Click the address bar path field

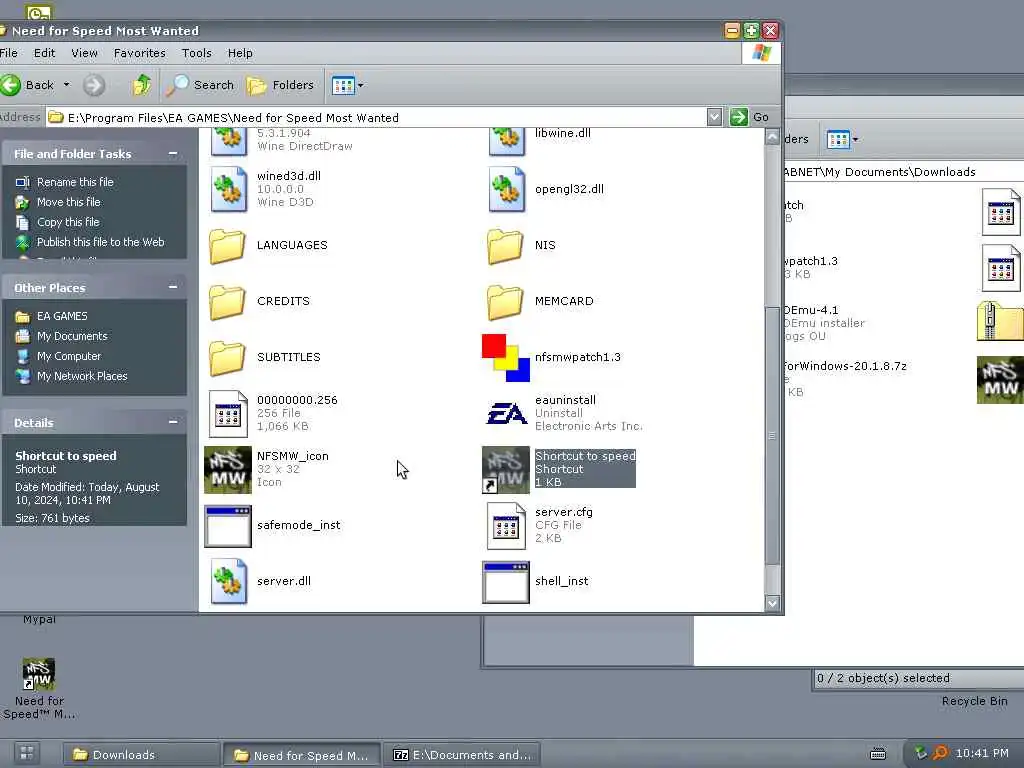point(376,118)
